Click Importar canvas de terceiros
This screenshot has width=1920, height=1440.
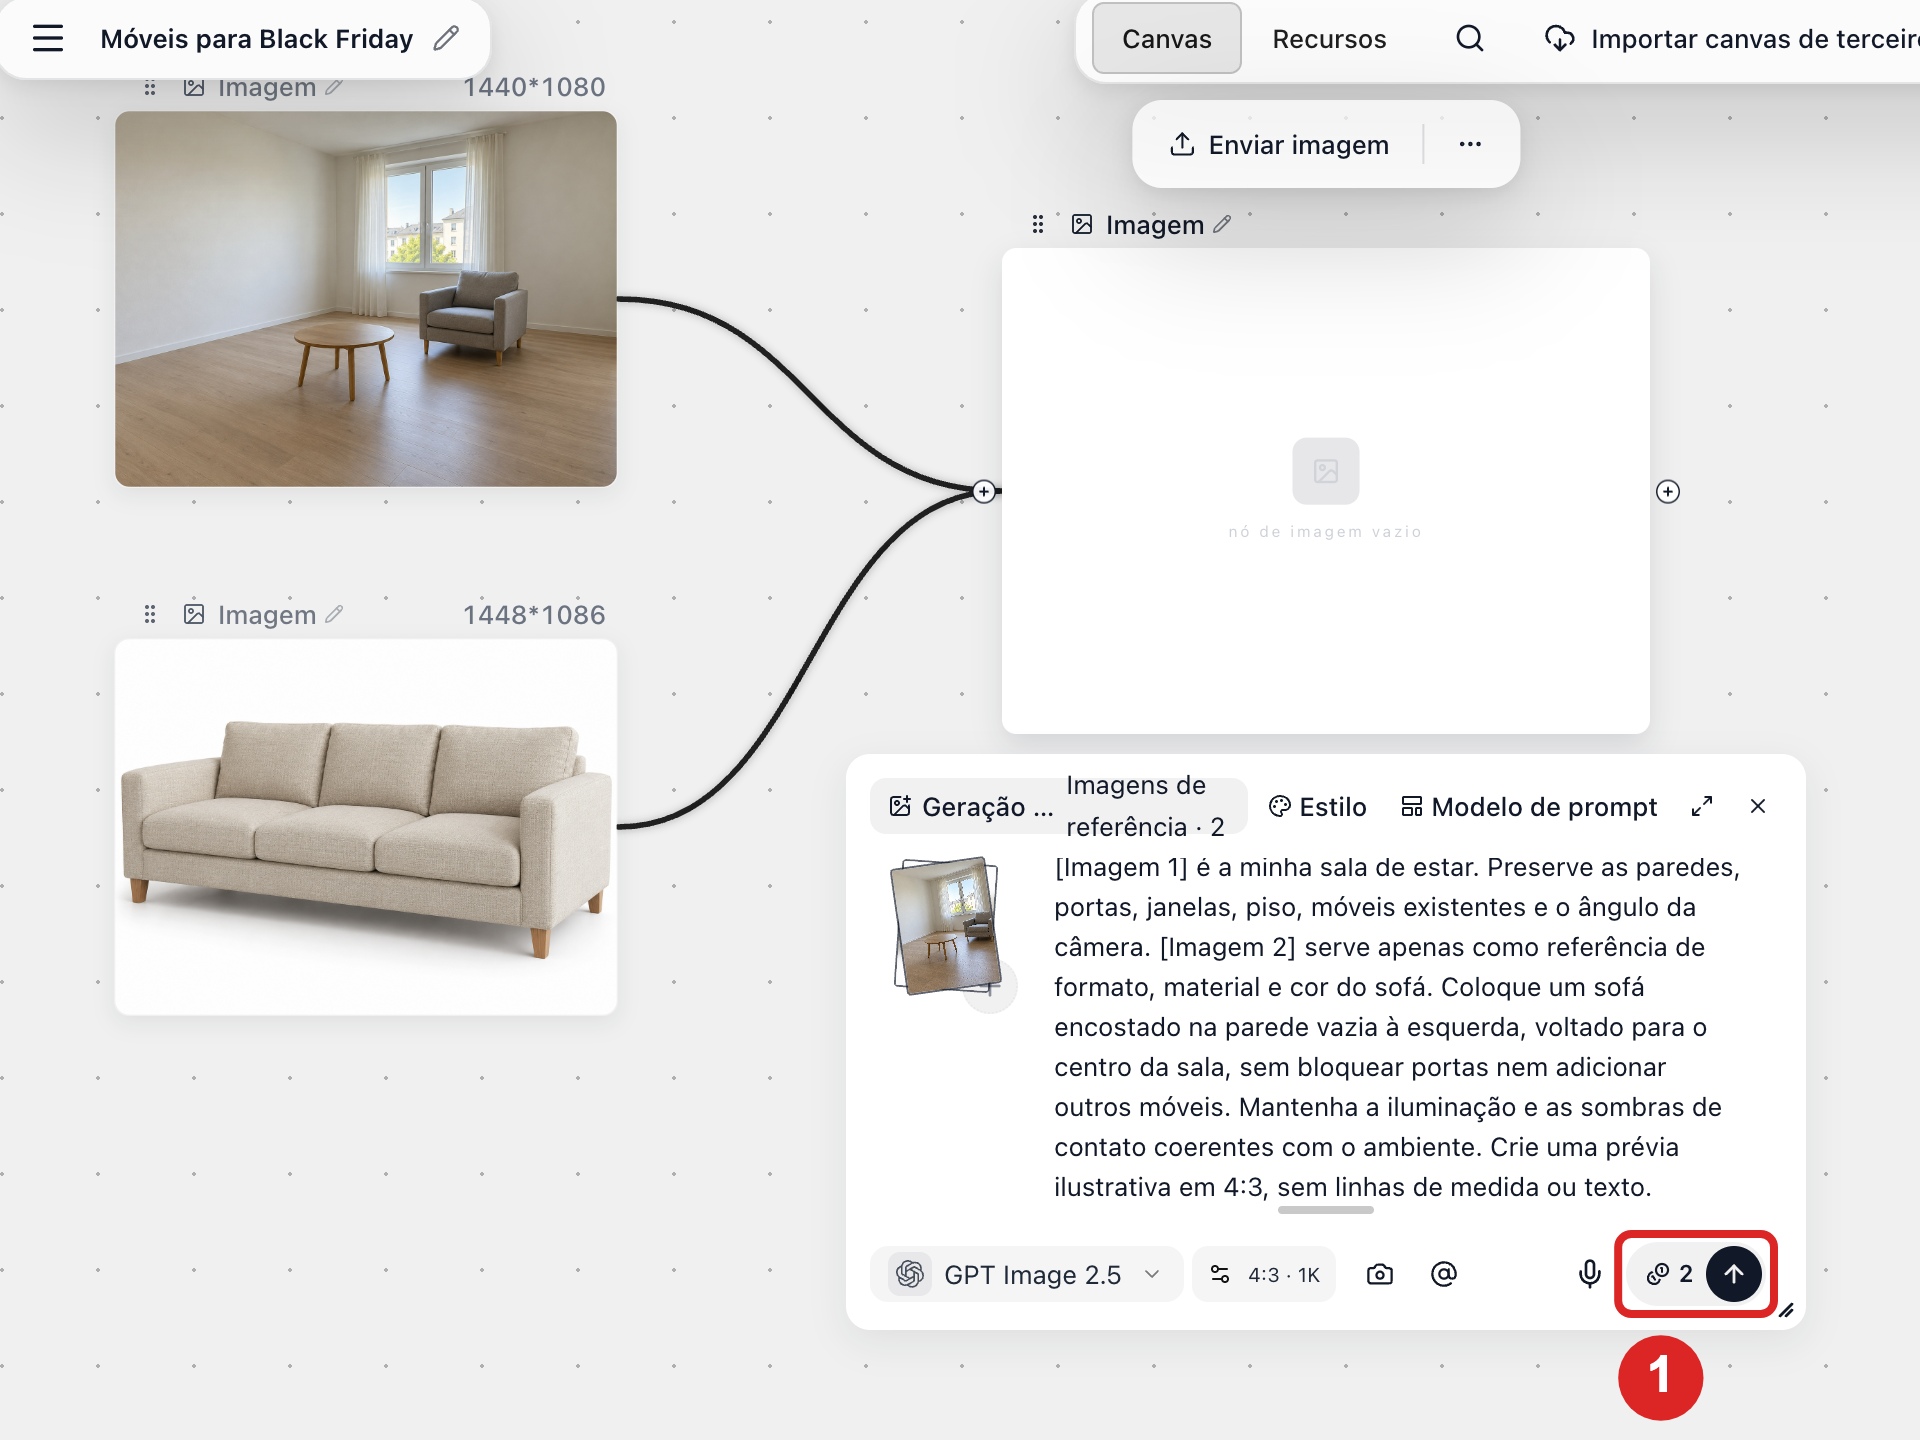pyautogui.click(x=1732, y=39)
